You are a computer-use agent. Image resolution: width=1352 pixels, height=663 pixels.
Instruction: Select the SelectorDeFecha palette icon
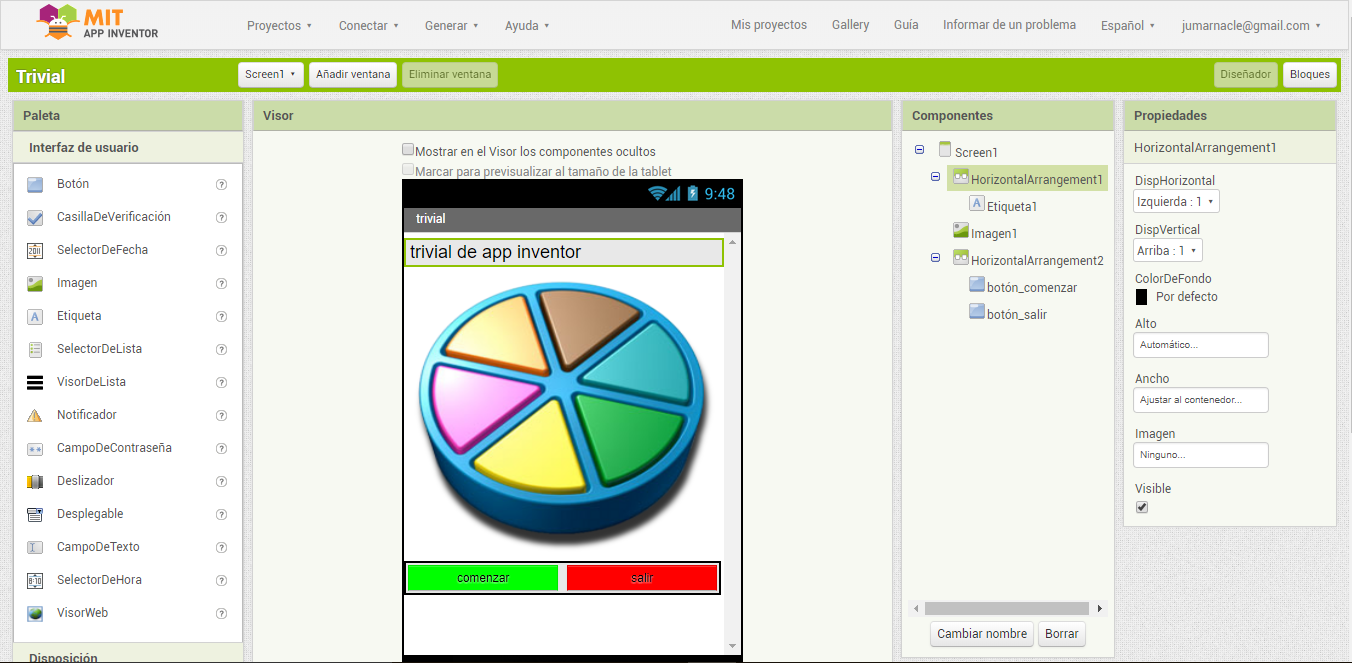[x=35, y=250]
